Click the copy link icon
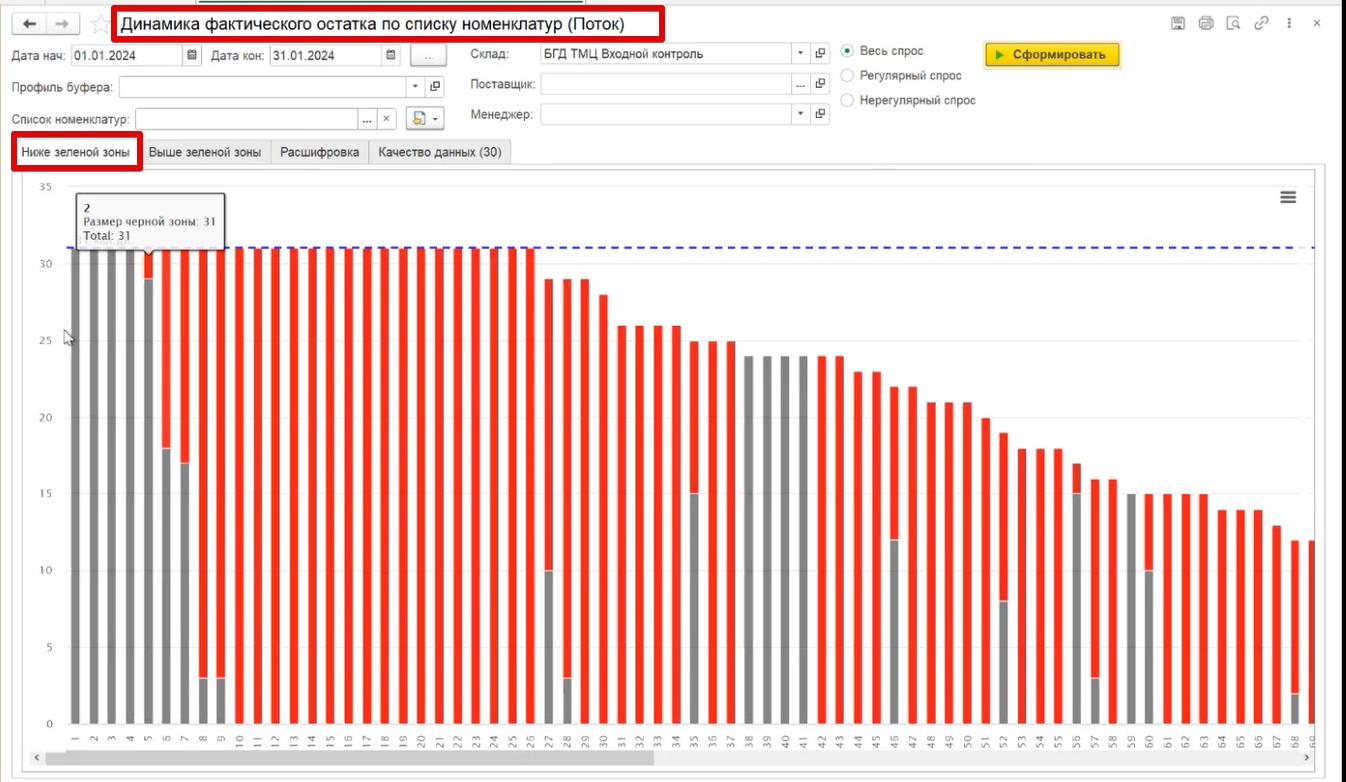 tap(1261, 23)
